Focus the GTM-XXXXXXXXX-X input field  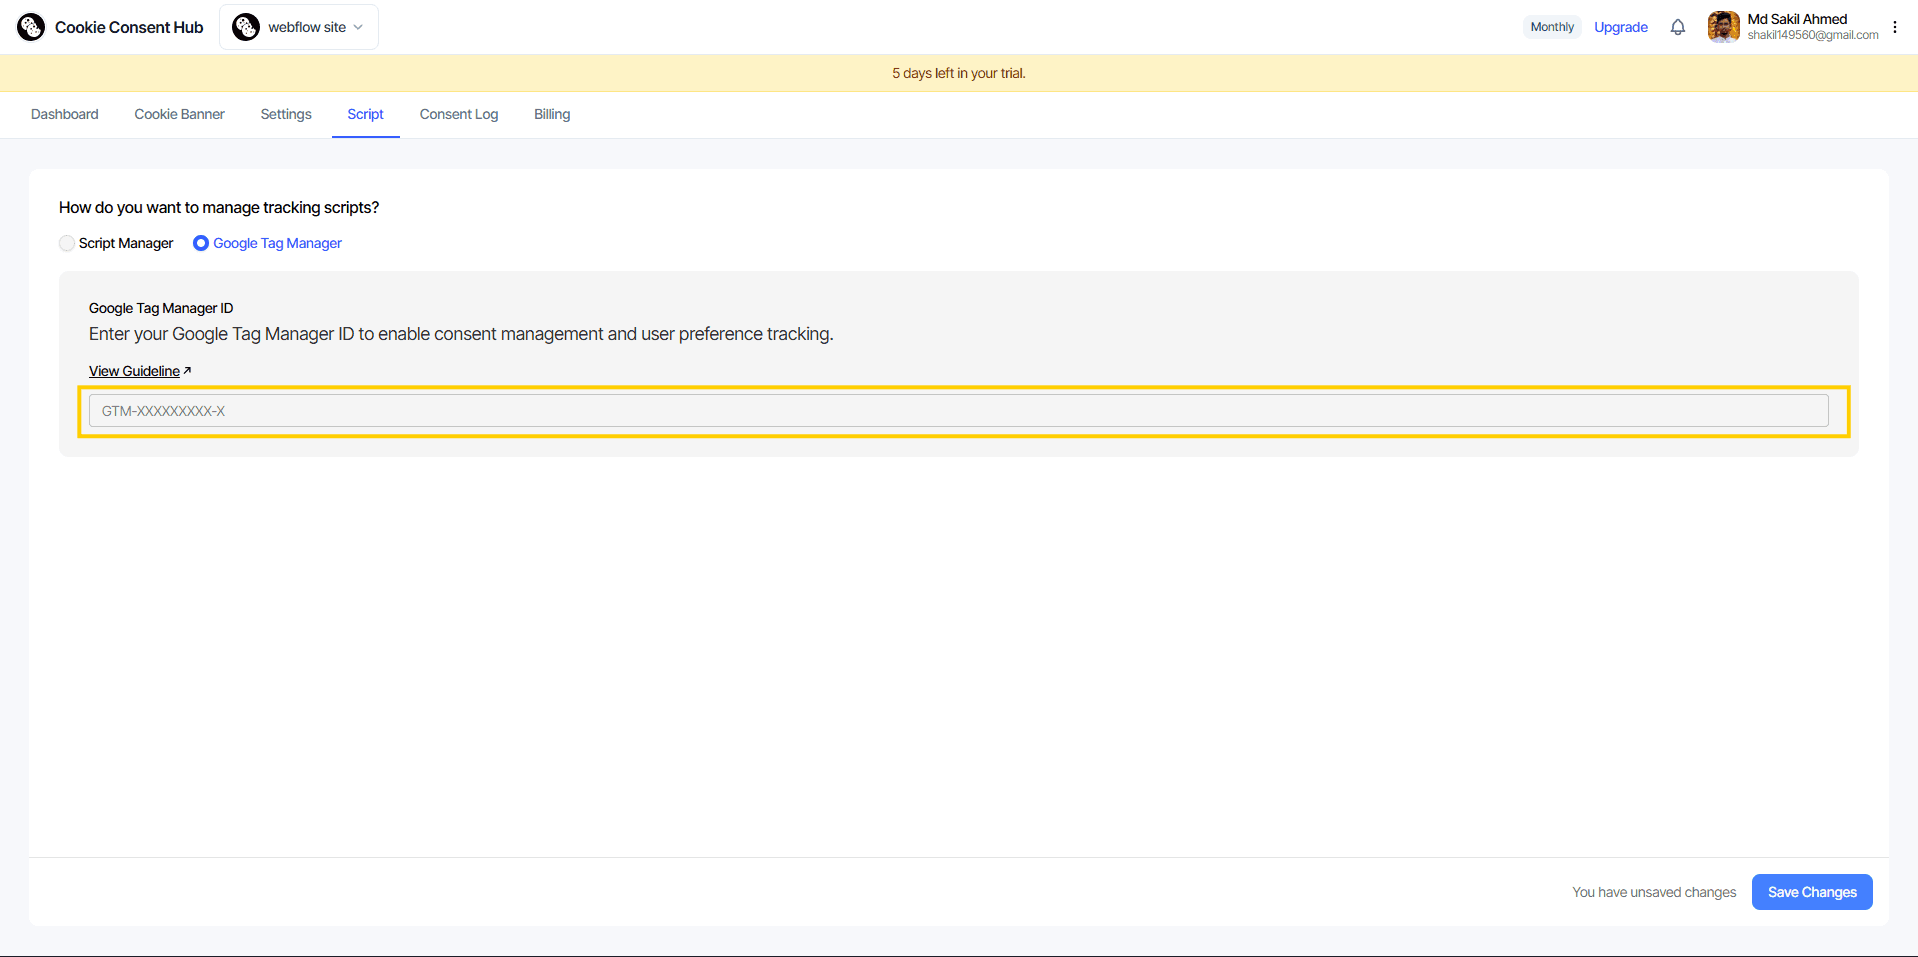tap(958, 411)
